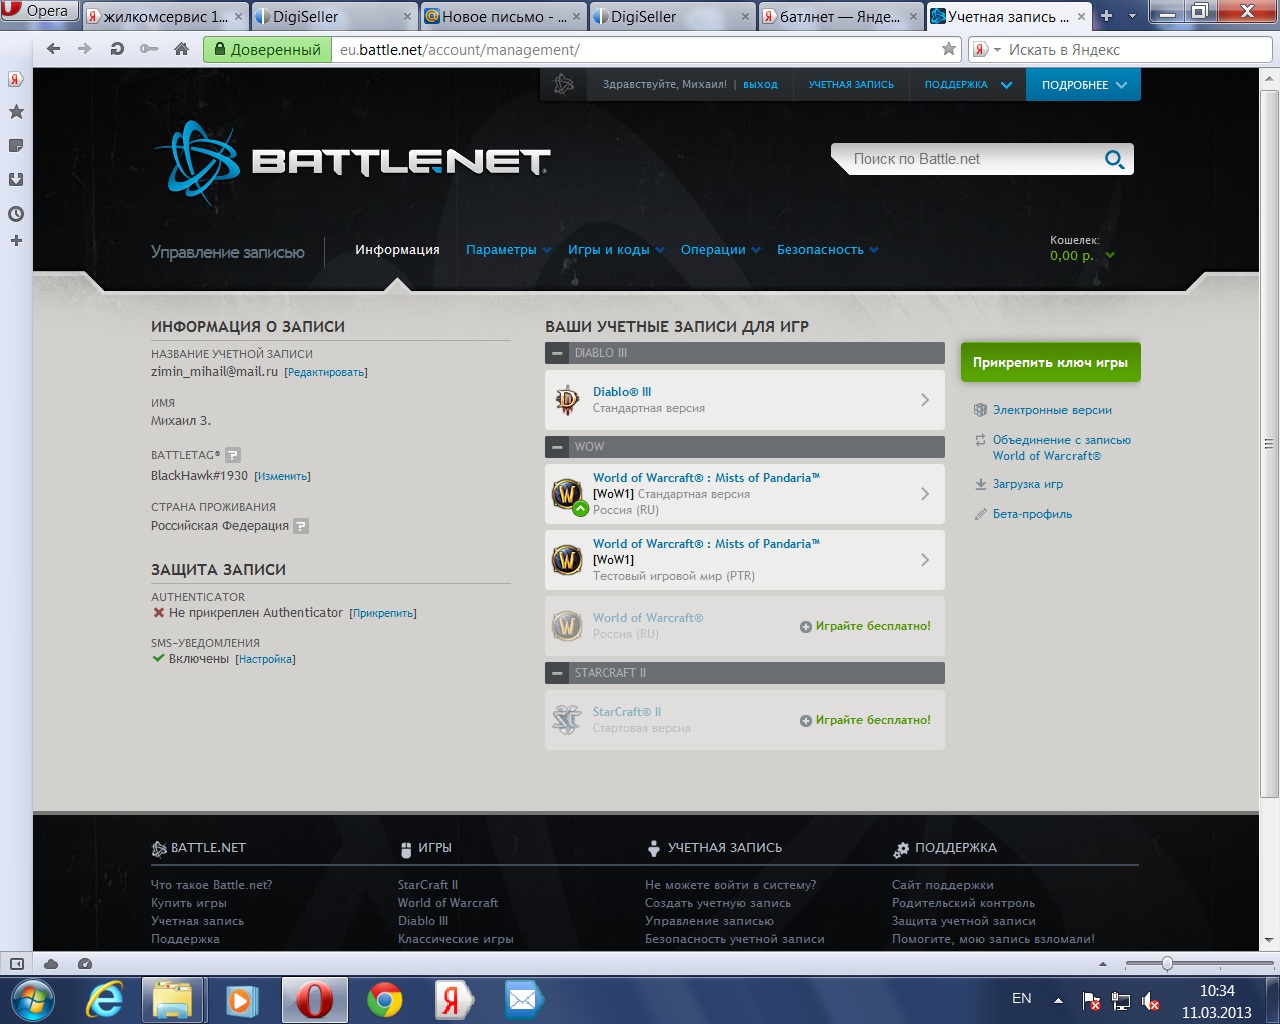Collapse the DIABLO III section
Image resolution: width=1280 pixels, height=1024 pixels.
(558, 353)
